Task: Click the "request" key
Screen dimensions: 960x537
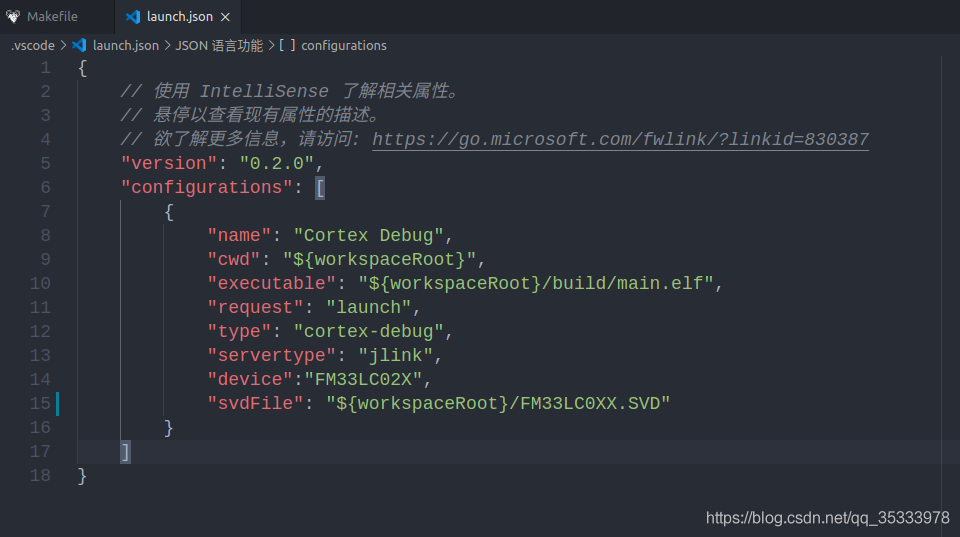Action: coord(255,307)
